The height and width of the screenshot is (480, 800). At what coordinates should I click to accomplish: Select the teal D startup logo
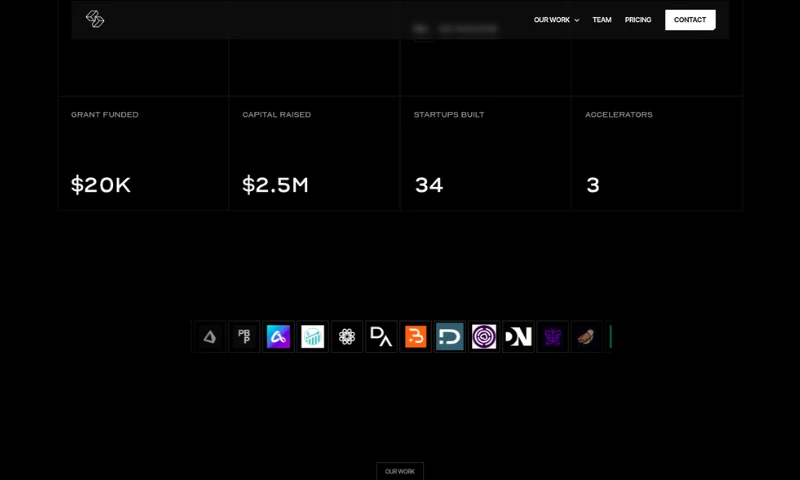point(450,337)
